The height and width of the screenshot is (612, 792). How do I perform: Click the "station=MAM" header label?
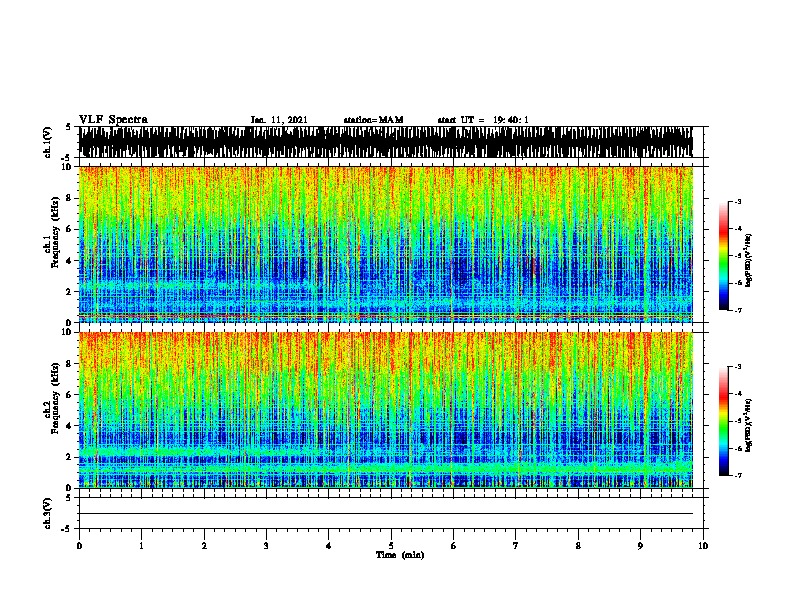tap(373, 120)
